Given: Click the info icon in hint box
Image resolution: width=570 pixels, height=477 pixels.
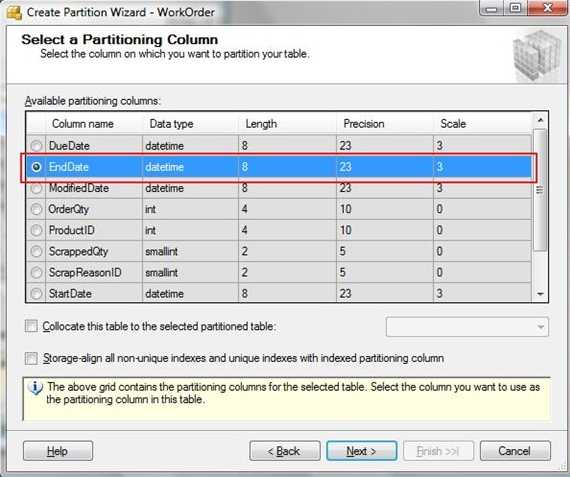Looking at the screenshot, I should pos(35,388).
